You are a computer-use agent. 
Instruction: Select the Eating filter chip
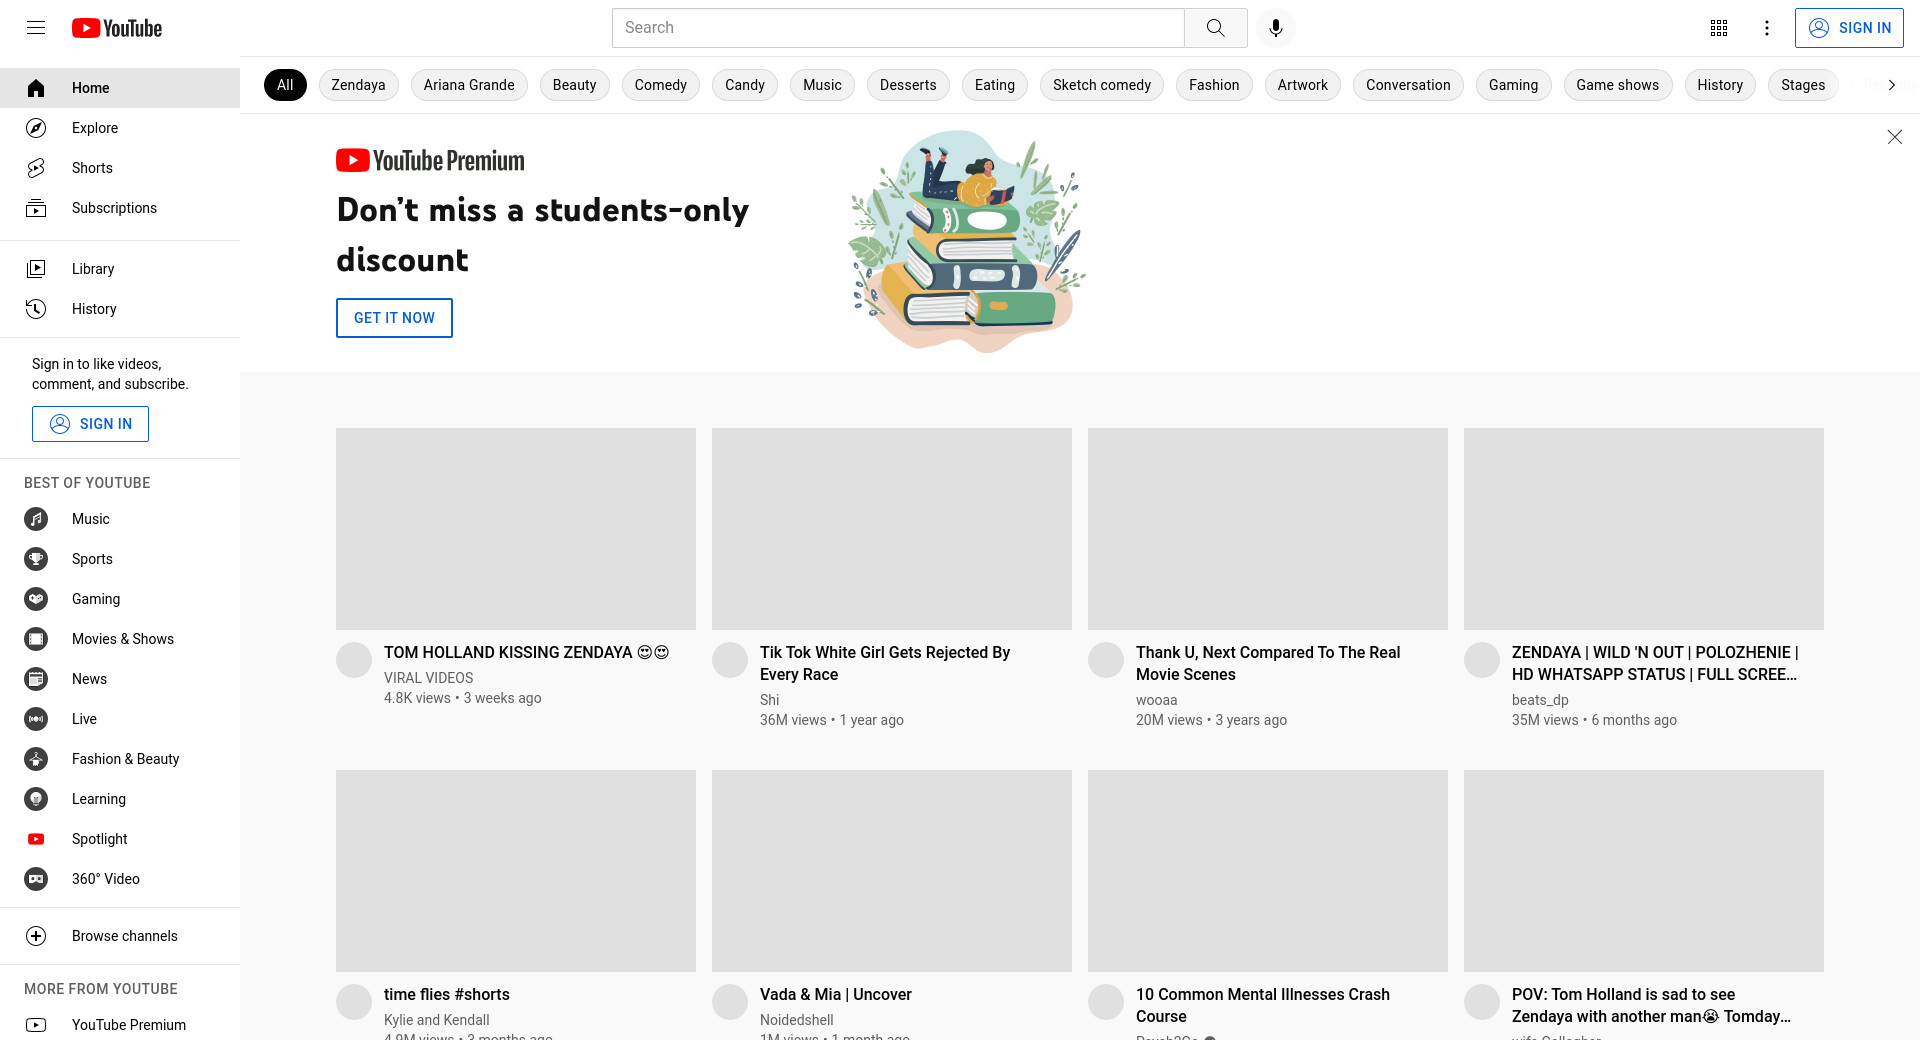tap(995, 85)
